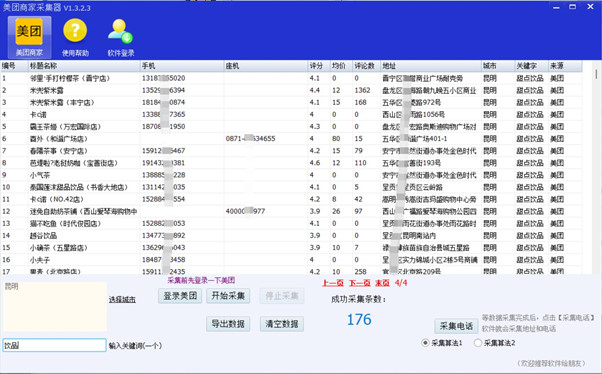Sort by the 评论数 column header
602x374 pixels.
[x=366, y=66]
